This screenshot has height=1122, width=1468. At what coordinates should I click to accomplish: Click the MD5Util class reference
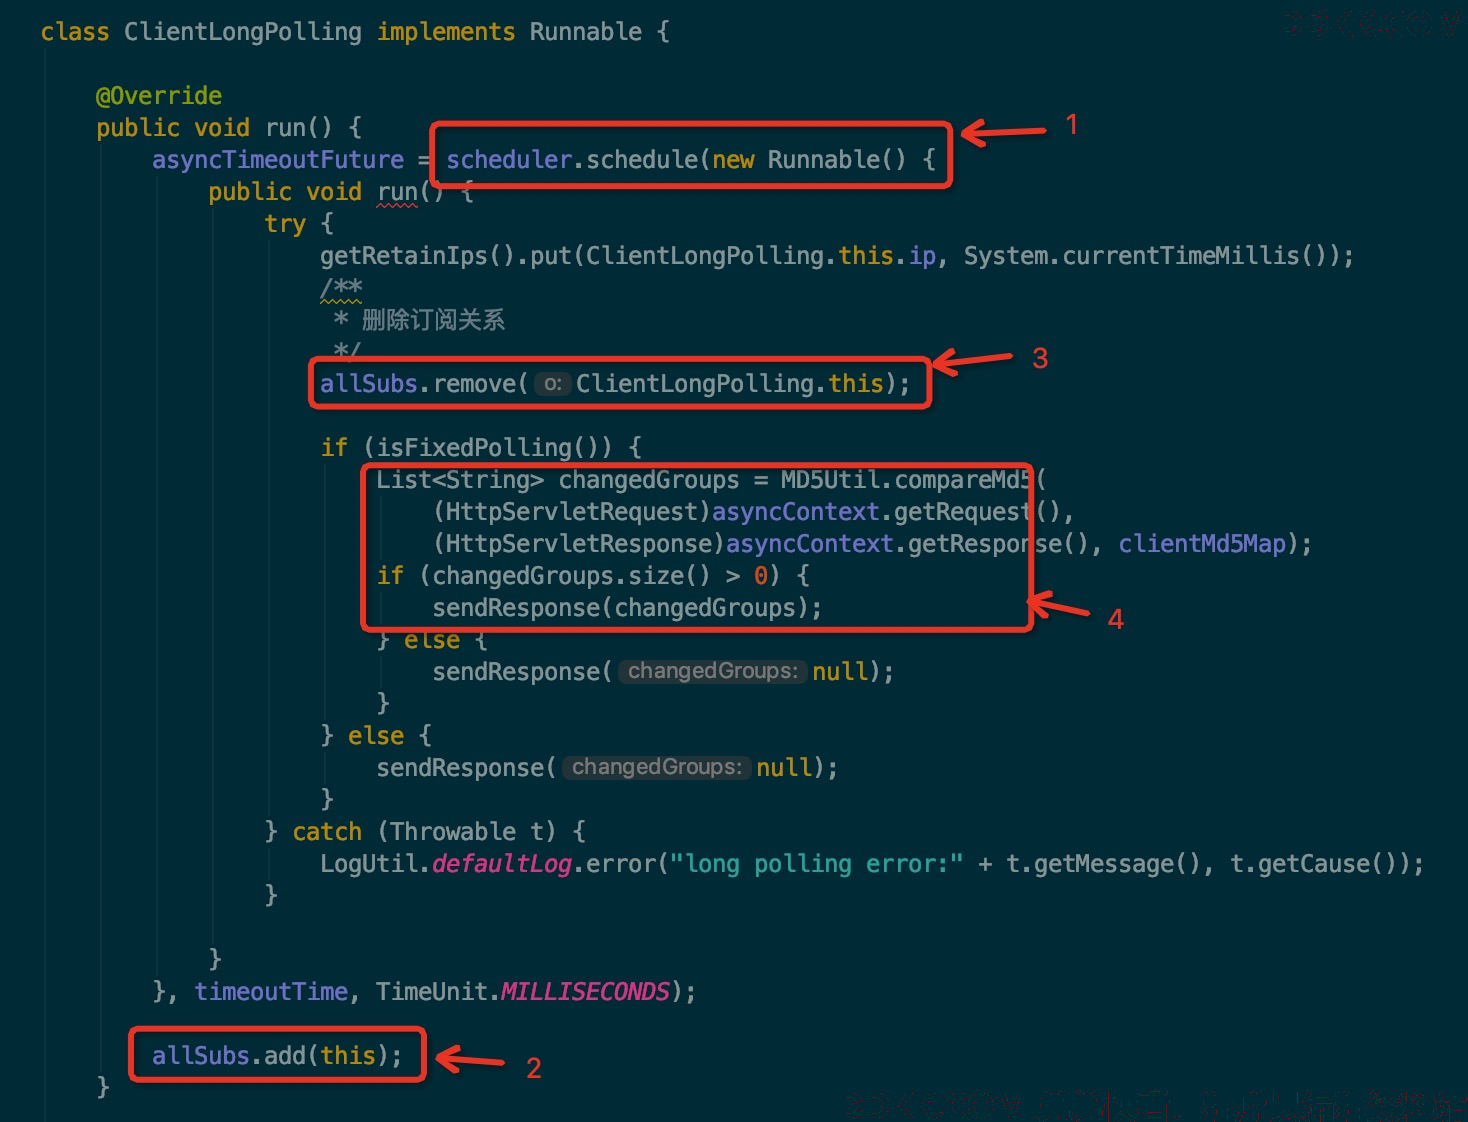831,480
